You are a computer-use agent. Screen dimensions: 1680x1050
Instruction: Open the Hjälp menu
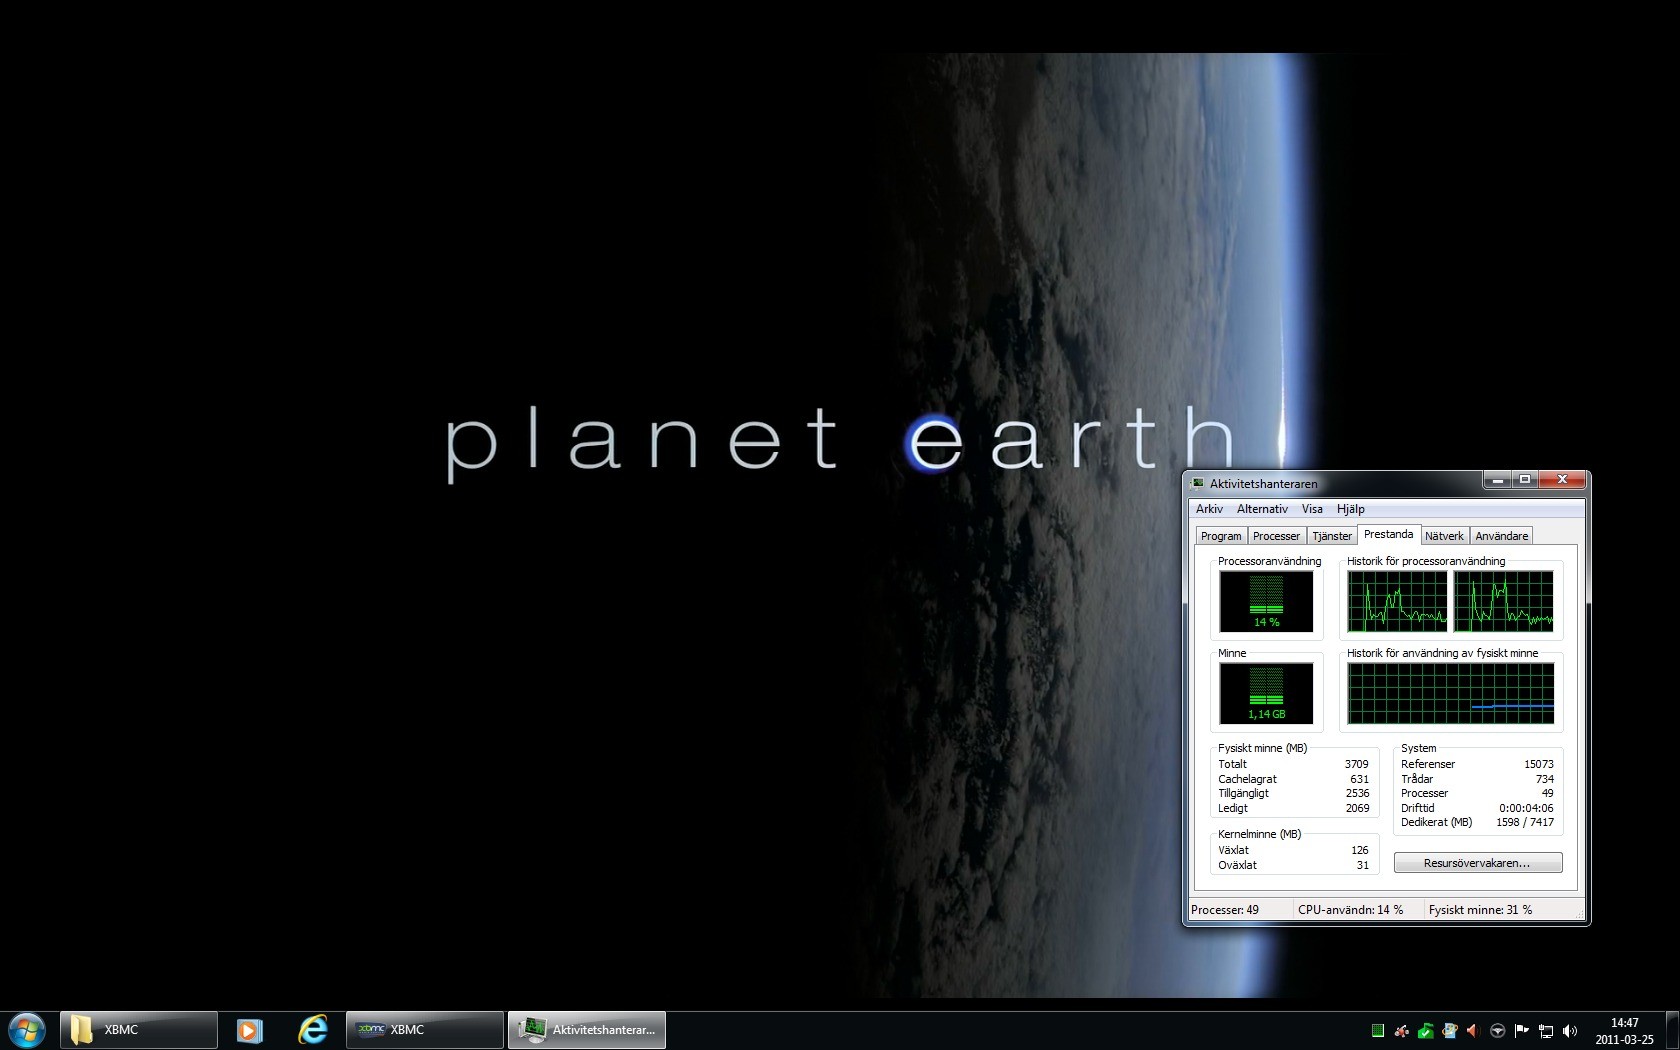[x=1350, y=509]
